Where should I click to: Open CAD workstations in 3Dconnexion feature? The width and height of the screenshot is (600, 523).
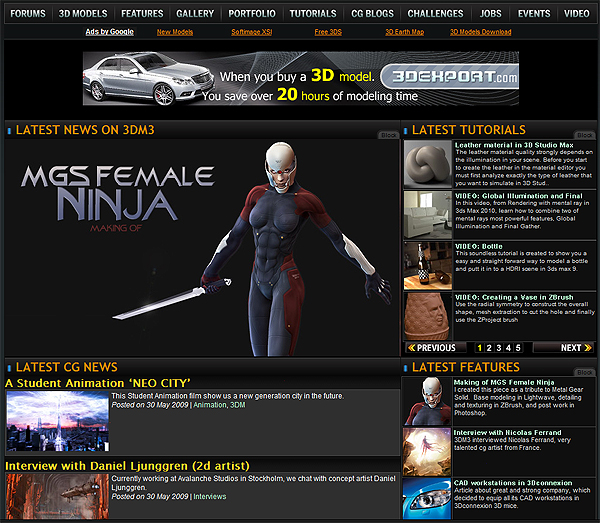pyautogui.click(x=513, y=483)
